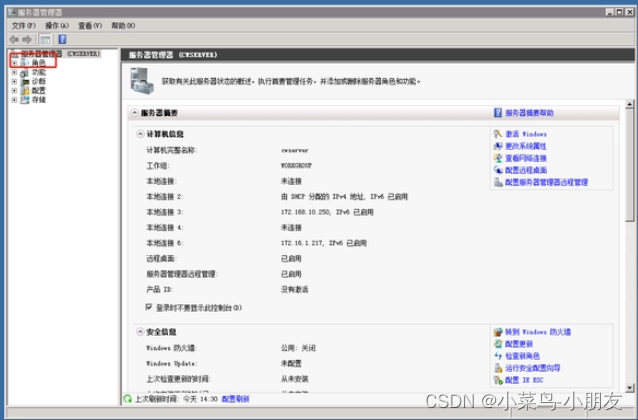Select the computer name value cwserver
Screen dimensions: 638x420
coord(295,150)
